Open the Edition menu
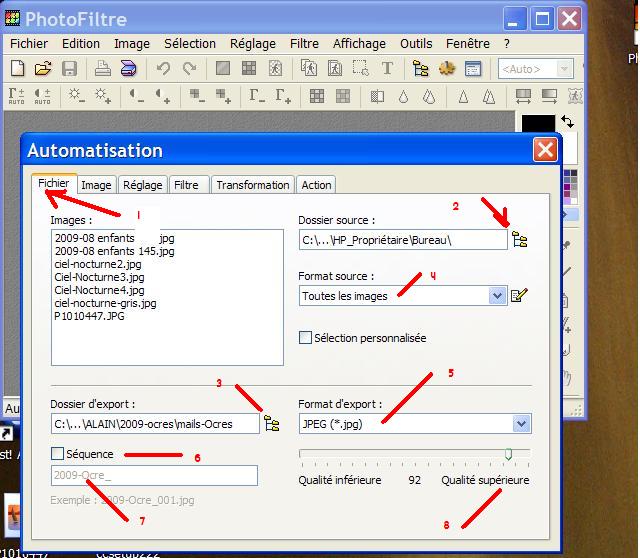 point(81,43)
